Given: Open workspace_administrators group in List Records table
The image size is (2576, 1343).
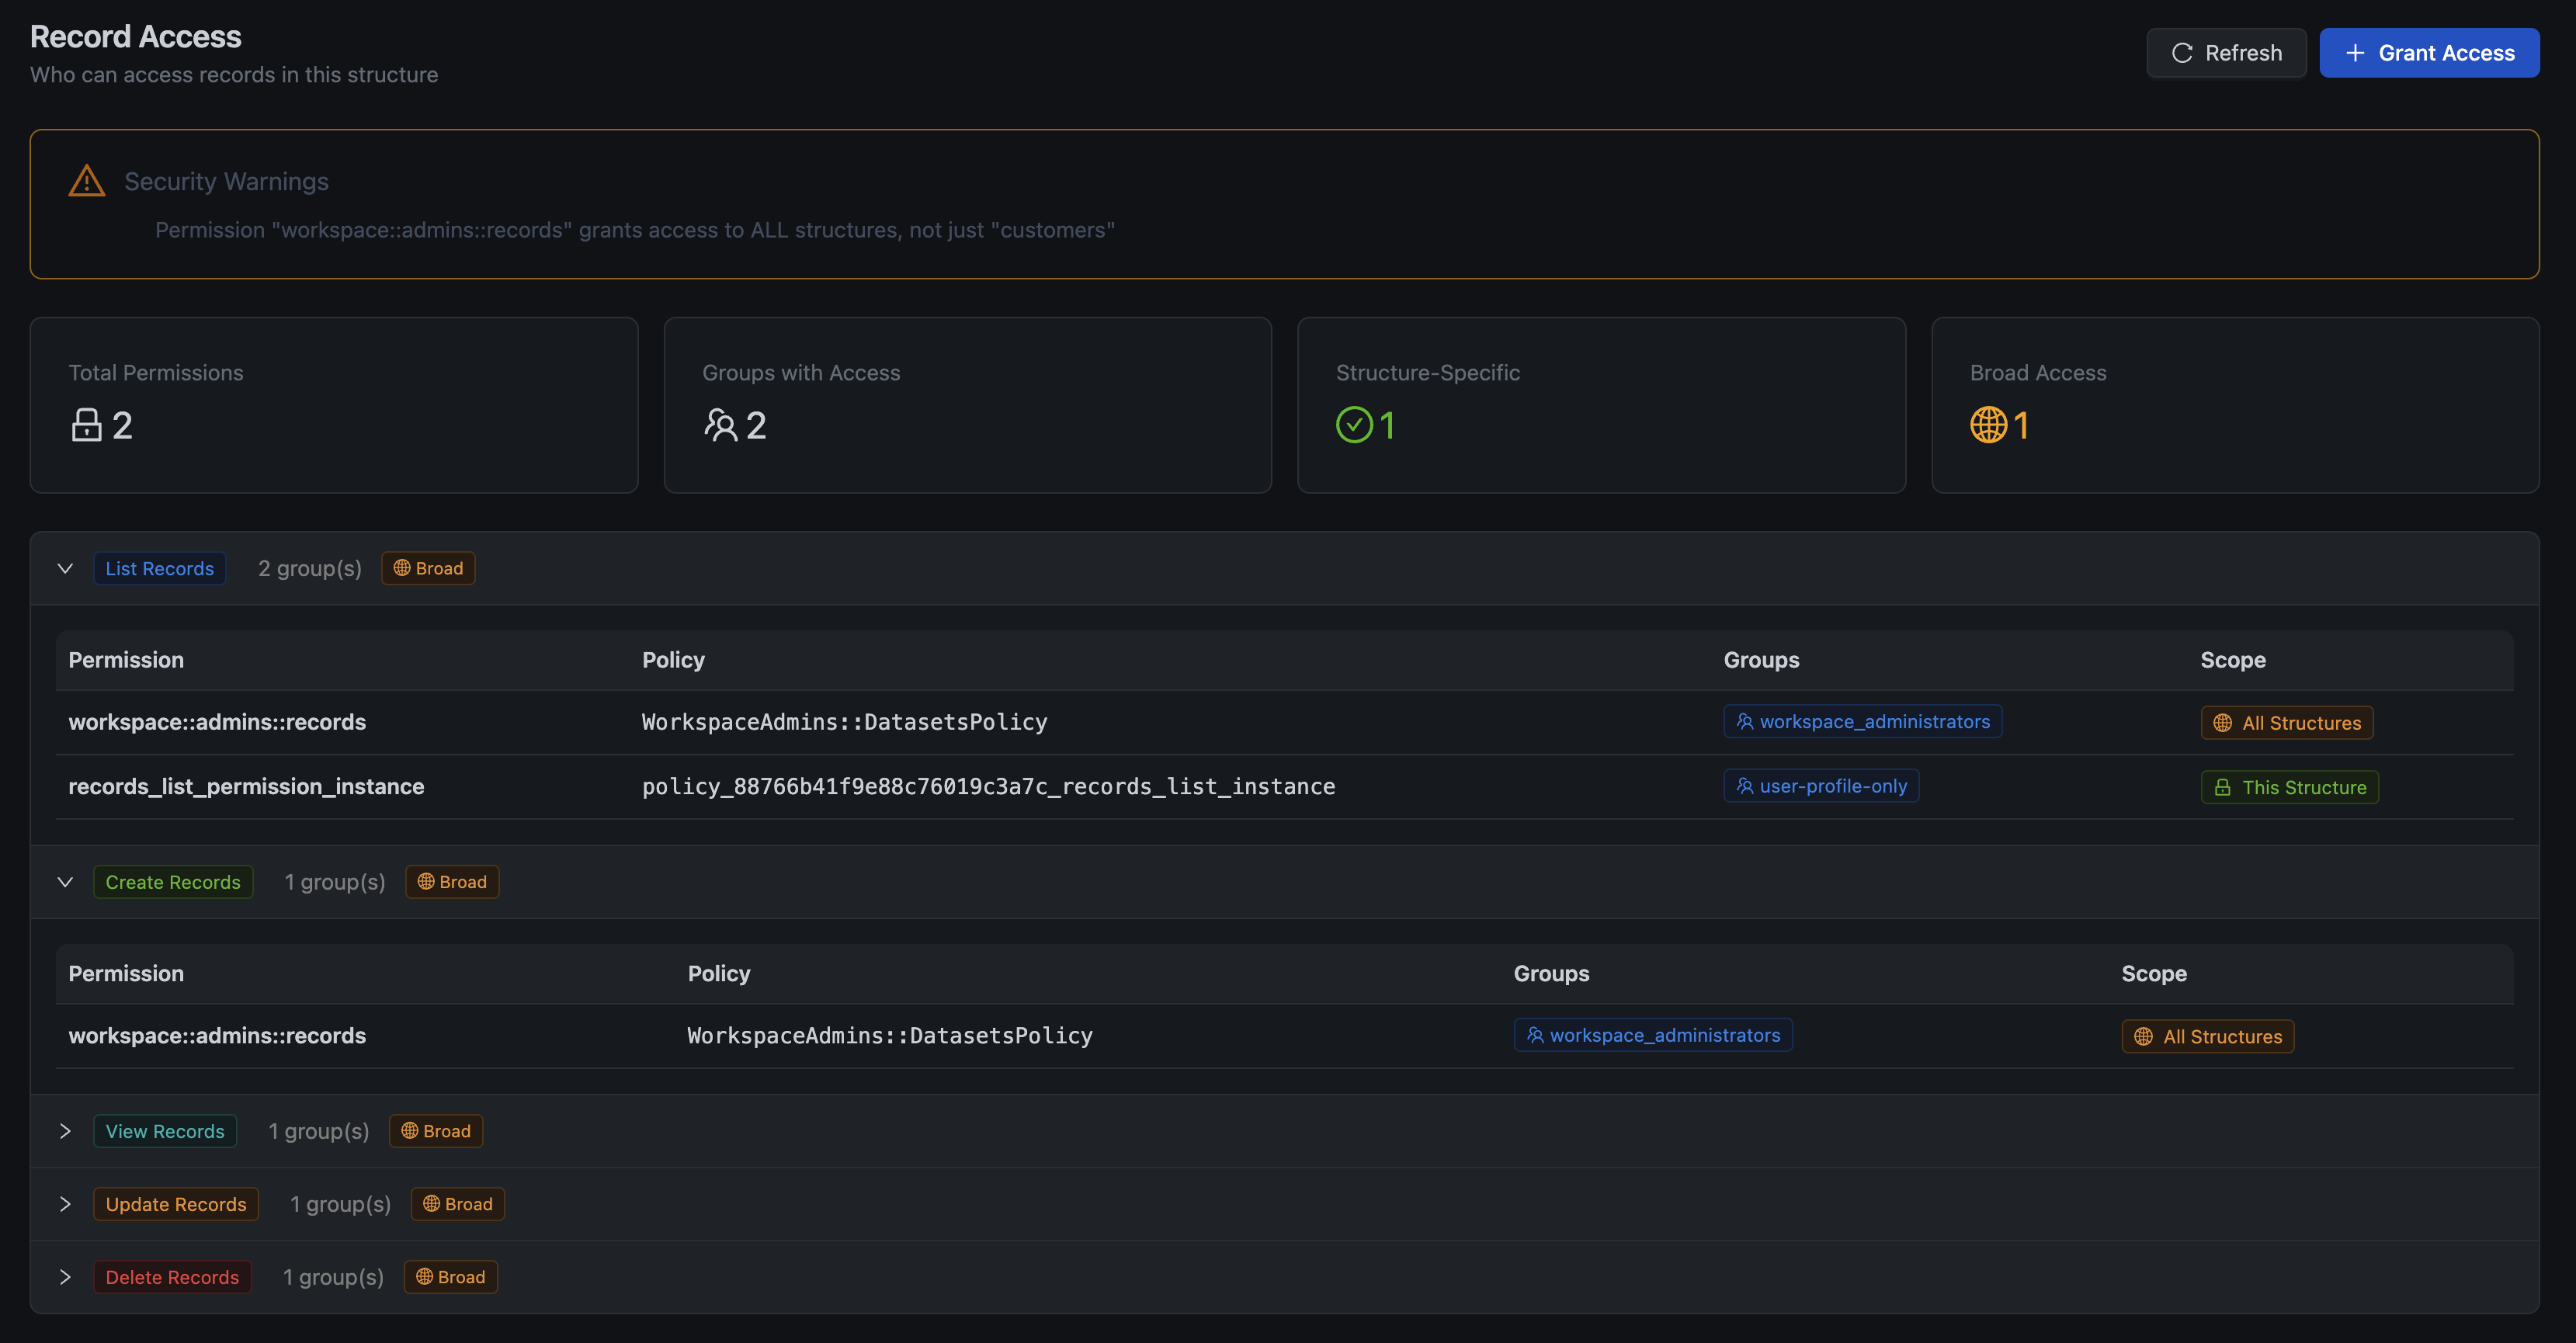Looking at the screenshot, I should (1862, 722).
